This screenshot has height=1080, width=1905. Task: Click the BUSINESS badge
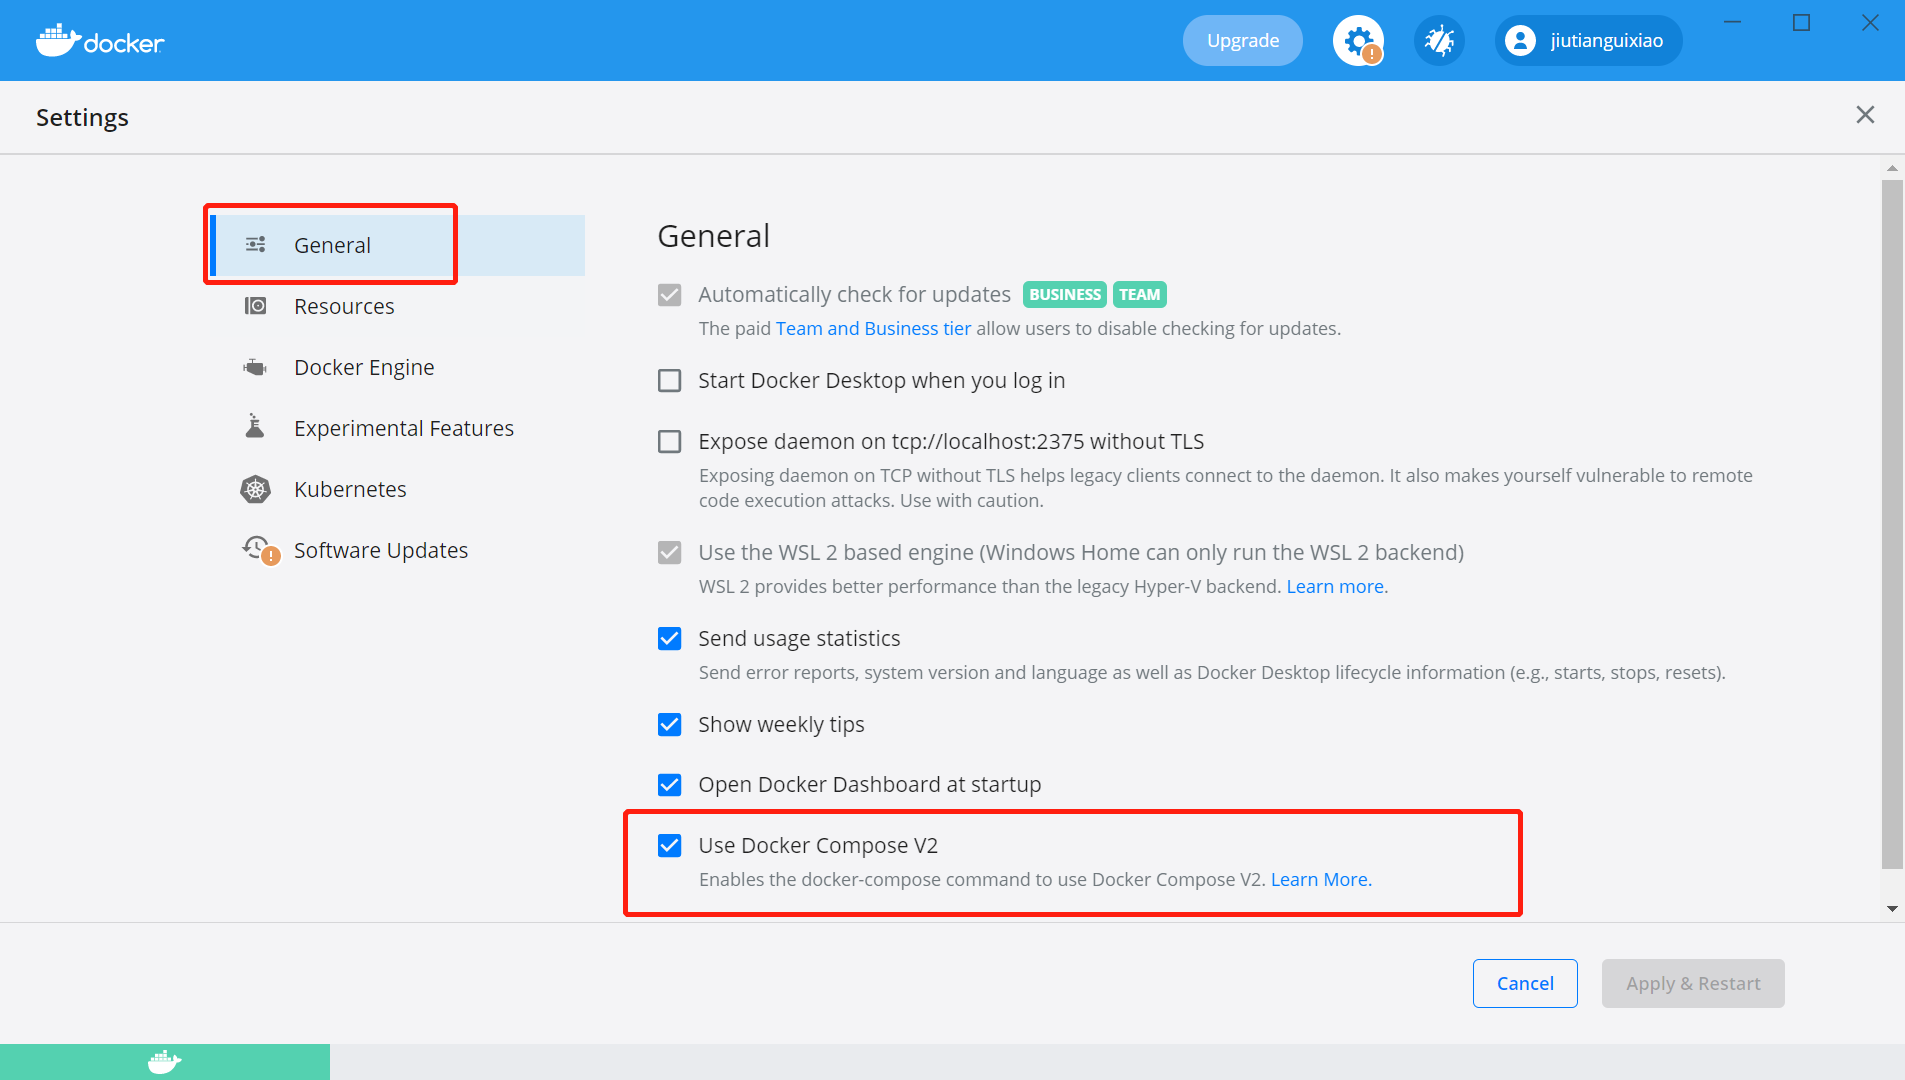coord(1065,295)
